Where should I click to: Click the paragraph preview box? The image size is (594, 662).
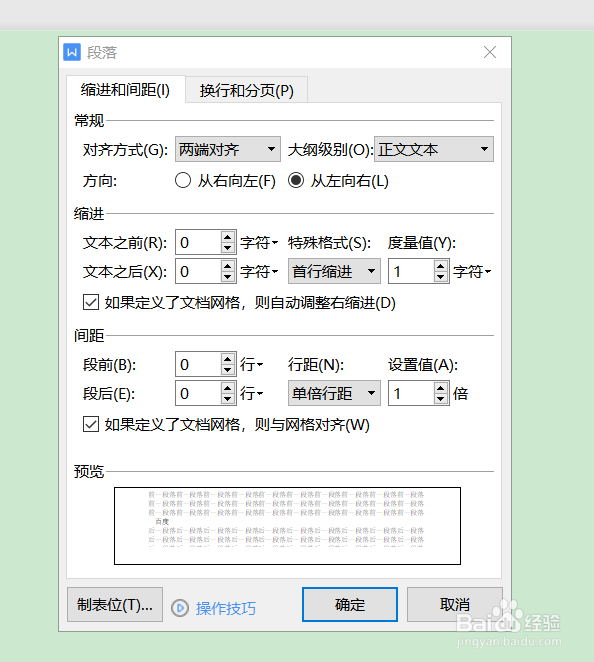click(288, 526)
